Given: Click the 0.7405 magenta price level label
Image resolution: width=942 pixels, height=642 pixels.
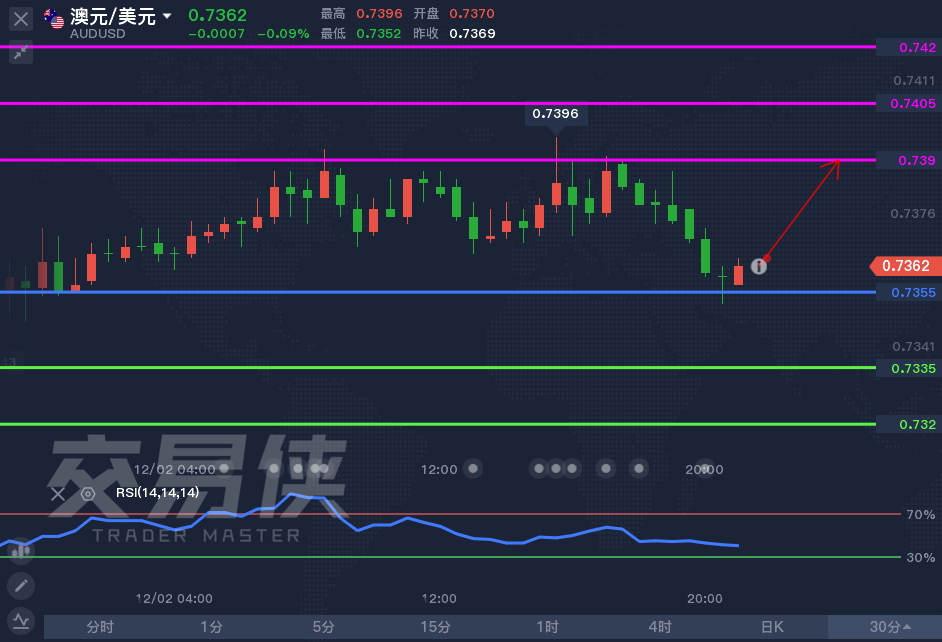Looking at the screenshot, I should (909, 103).
